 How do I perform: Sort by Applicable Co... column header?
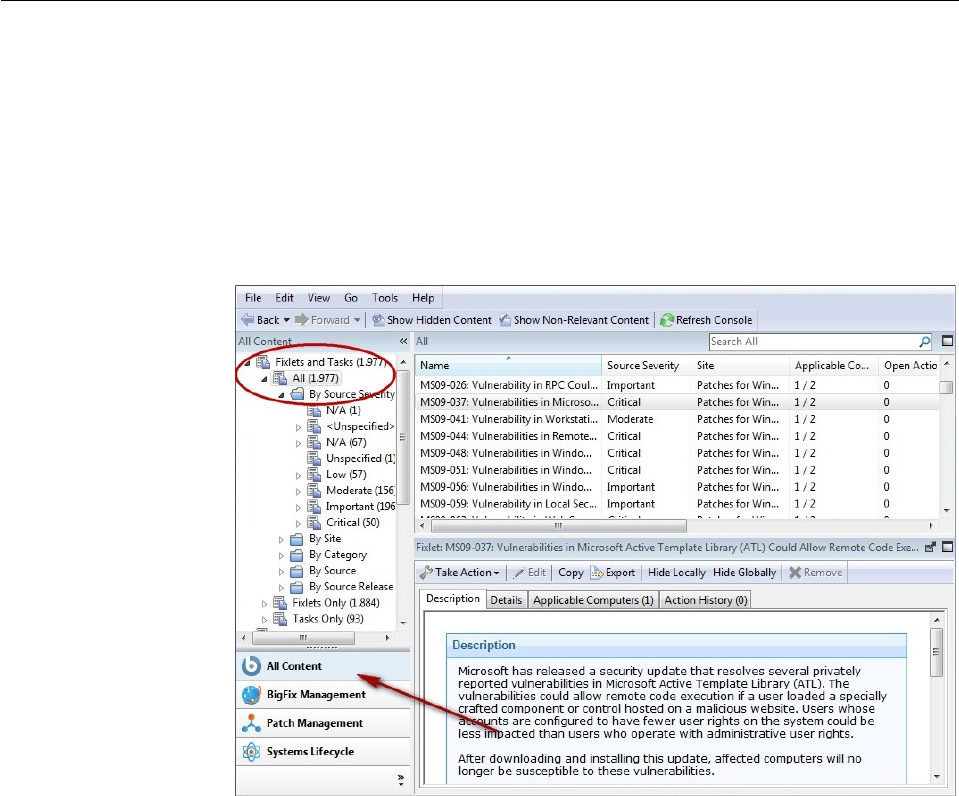[x=834, y=365]
